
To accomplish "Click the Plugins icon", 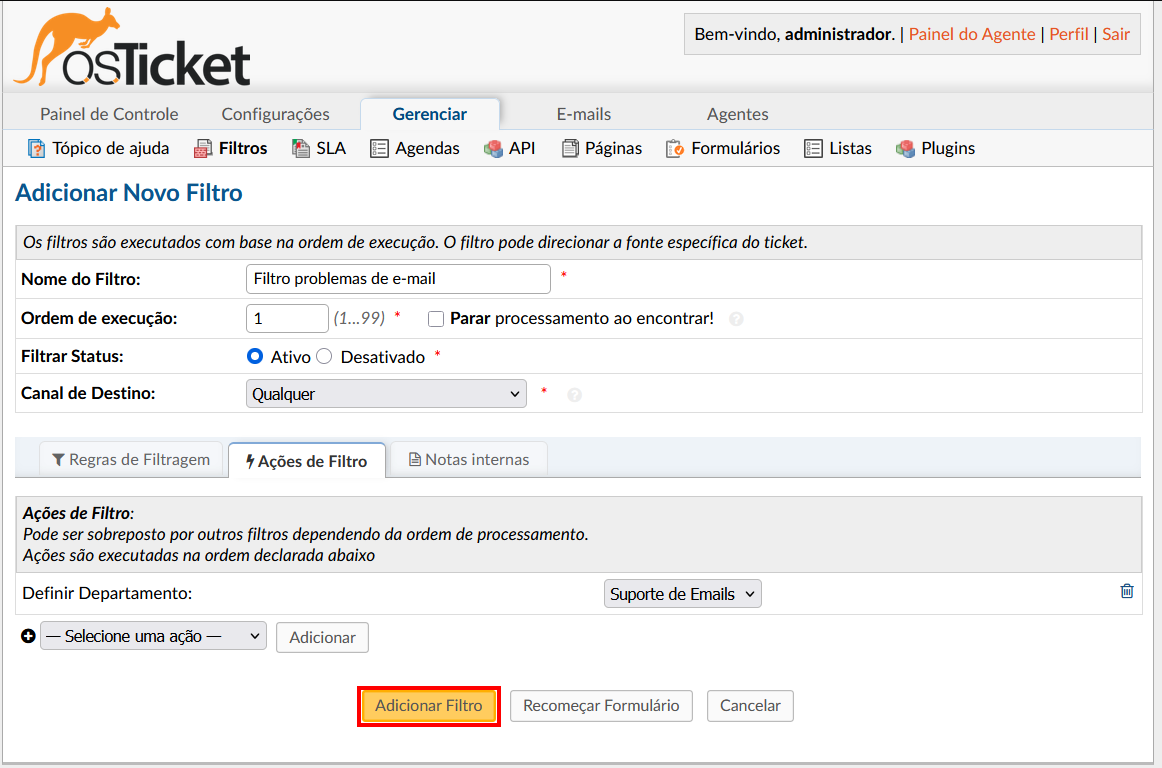I will (x=904, y=148).
